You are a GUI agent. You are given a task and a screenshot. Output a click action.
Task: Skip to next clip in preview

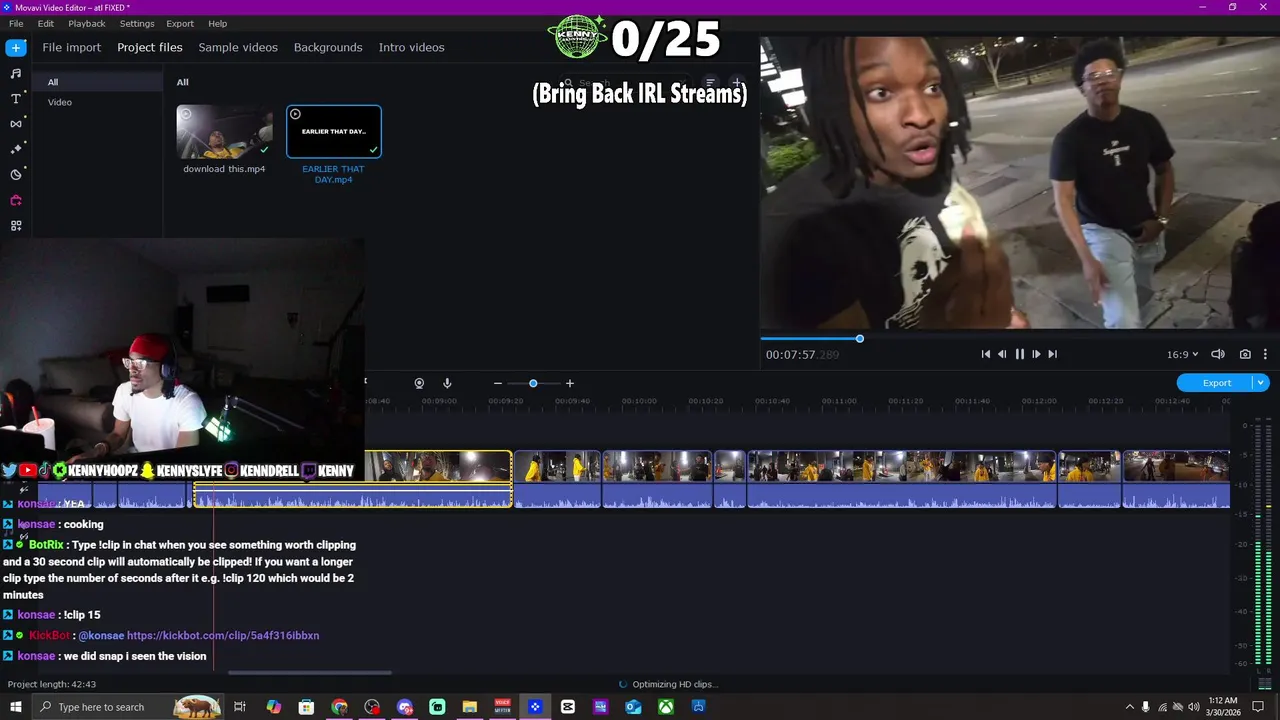(1052, 354)
